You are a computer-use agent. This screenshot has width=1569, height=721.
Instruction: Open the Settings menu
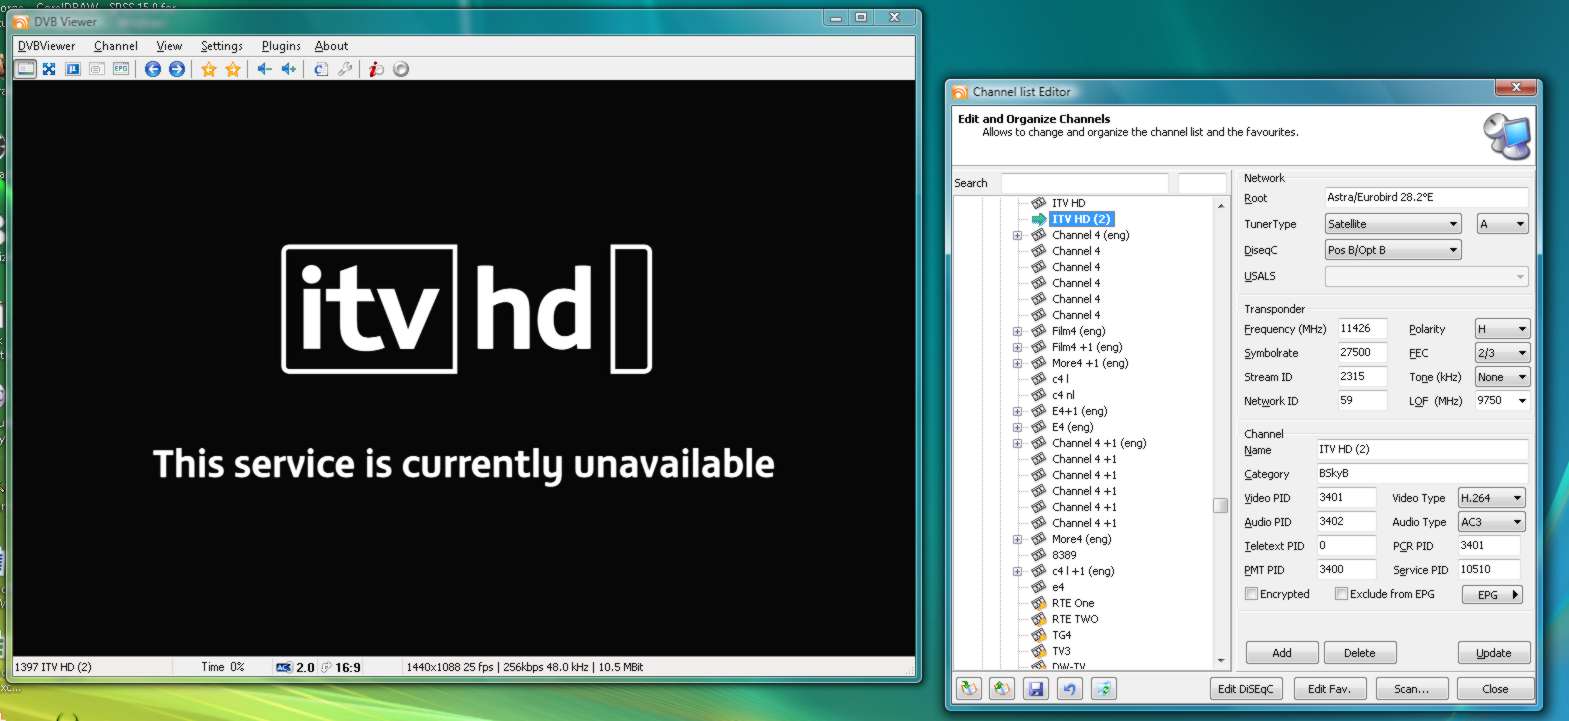click(222, 46)
